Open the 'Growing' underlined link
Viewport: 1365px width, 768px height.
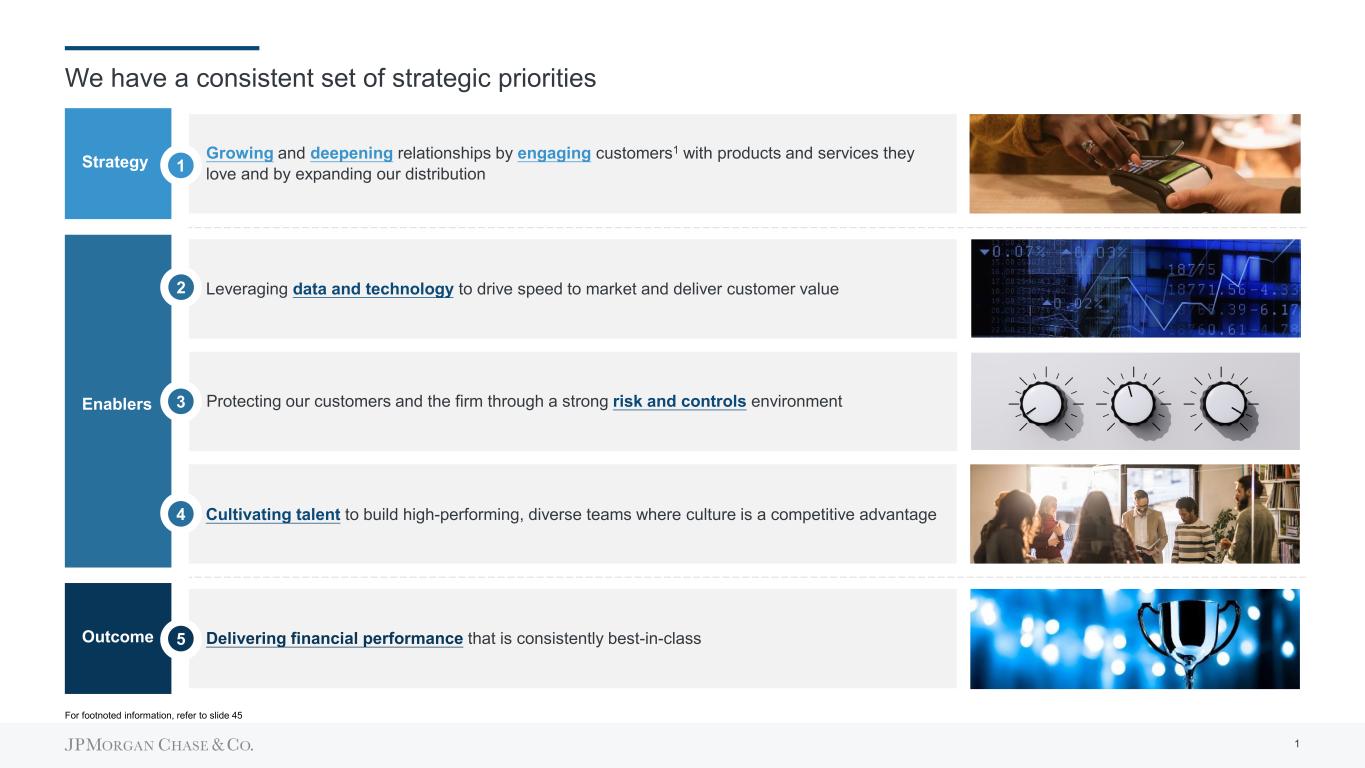[x=239, y=153]
